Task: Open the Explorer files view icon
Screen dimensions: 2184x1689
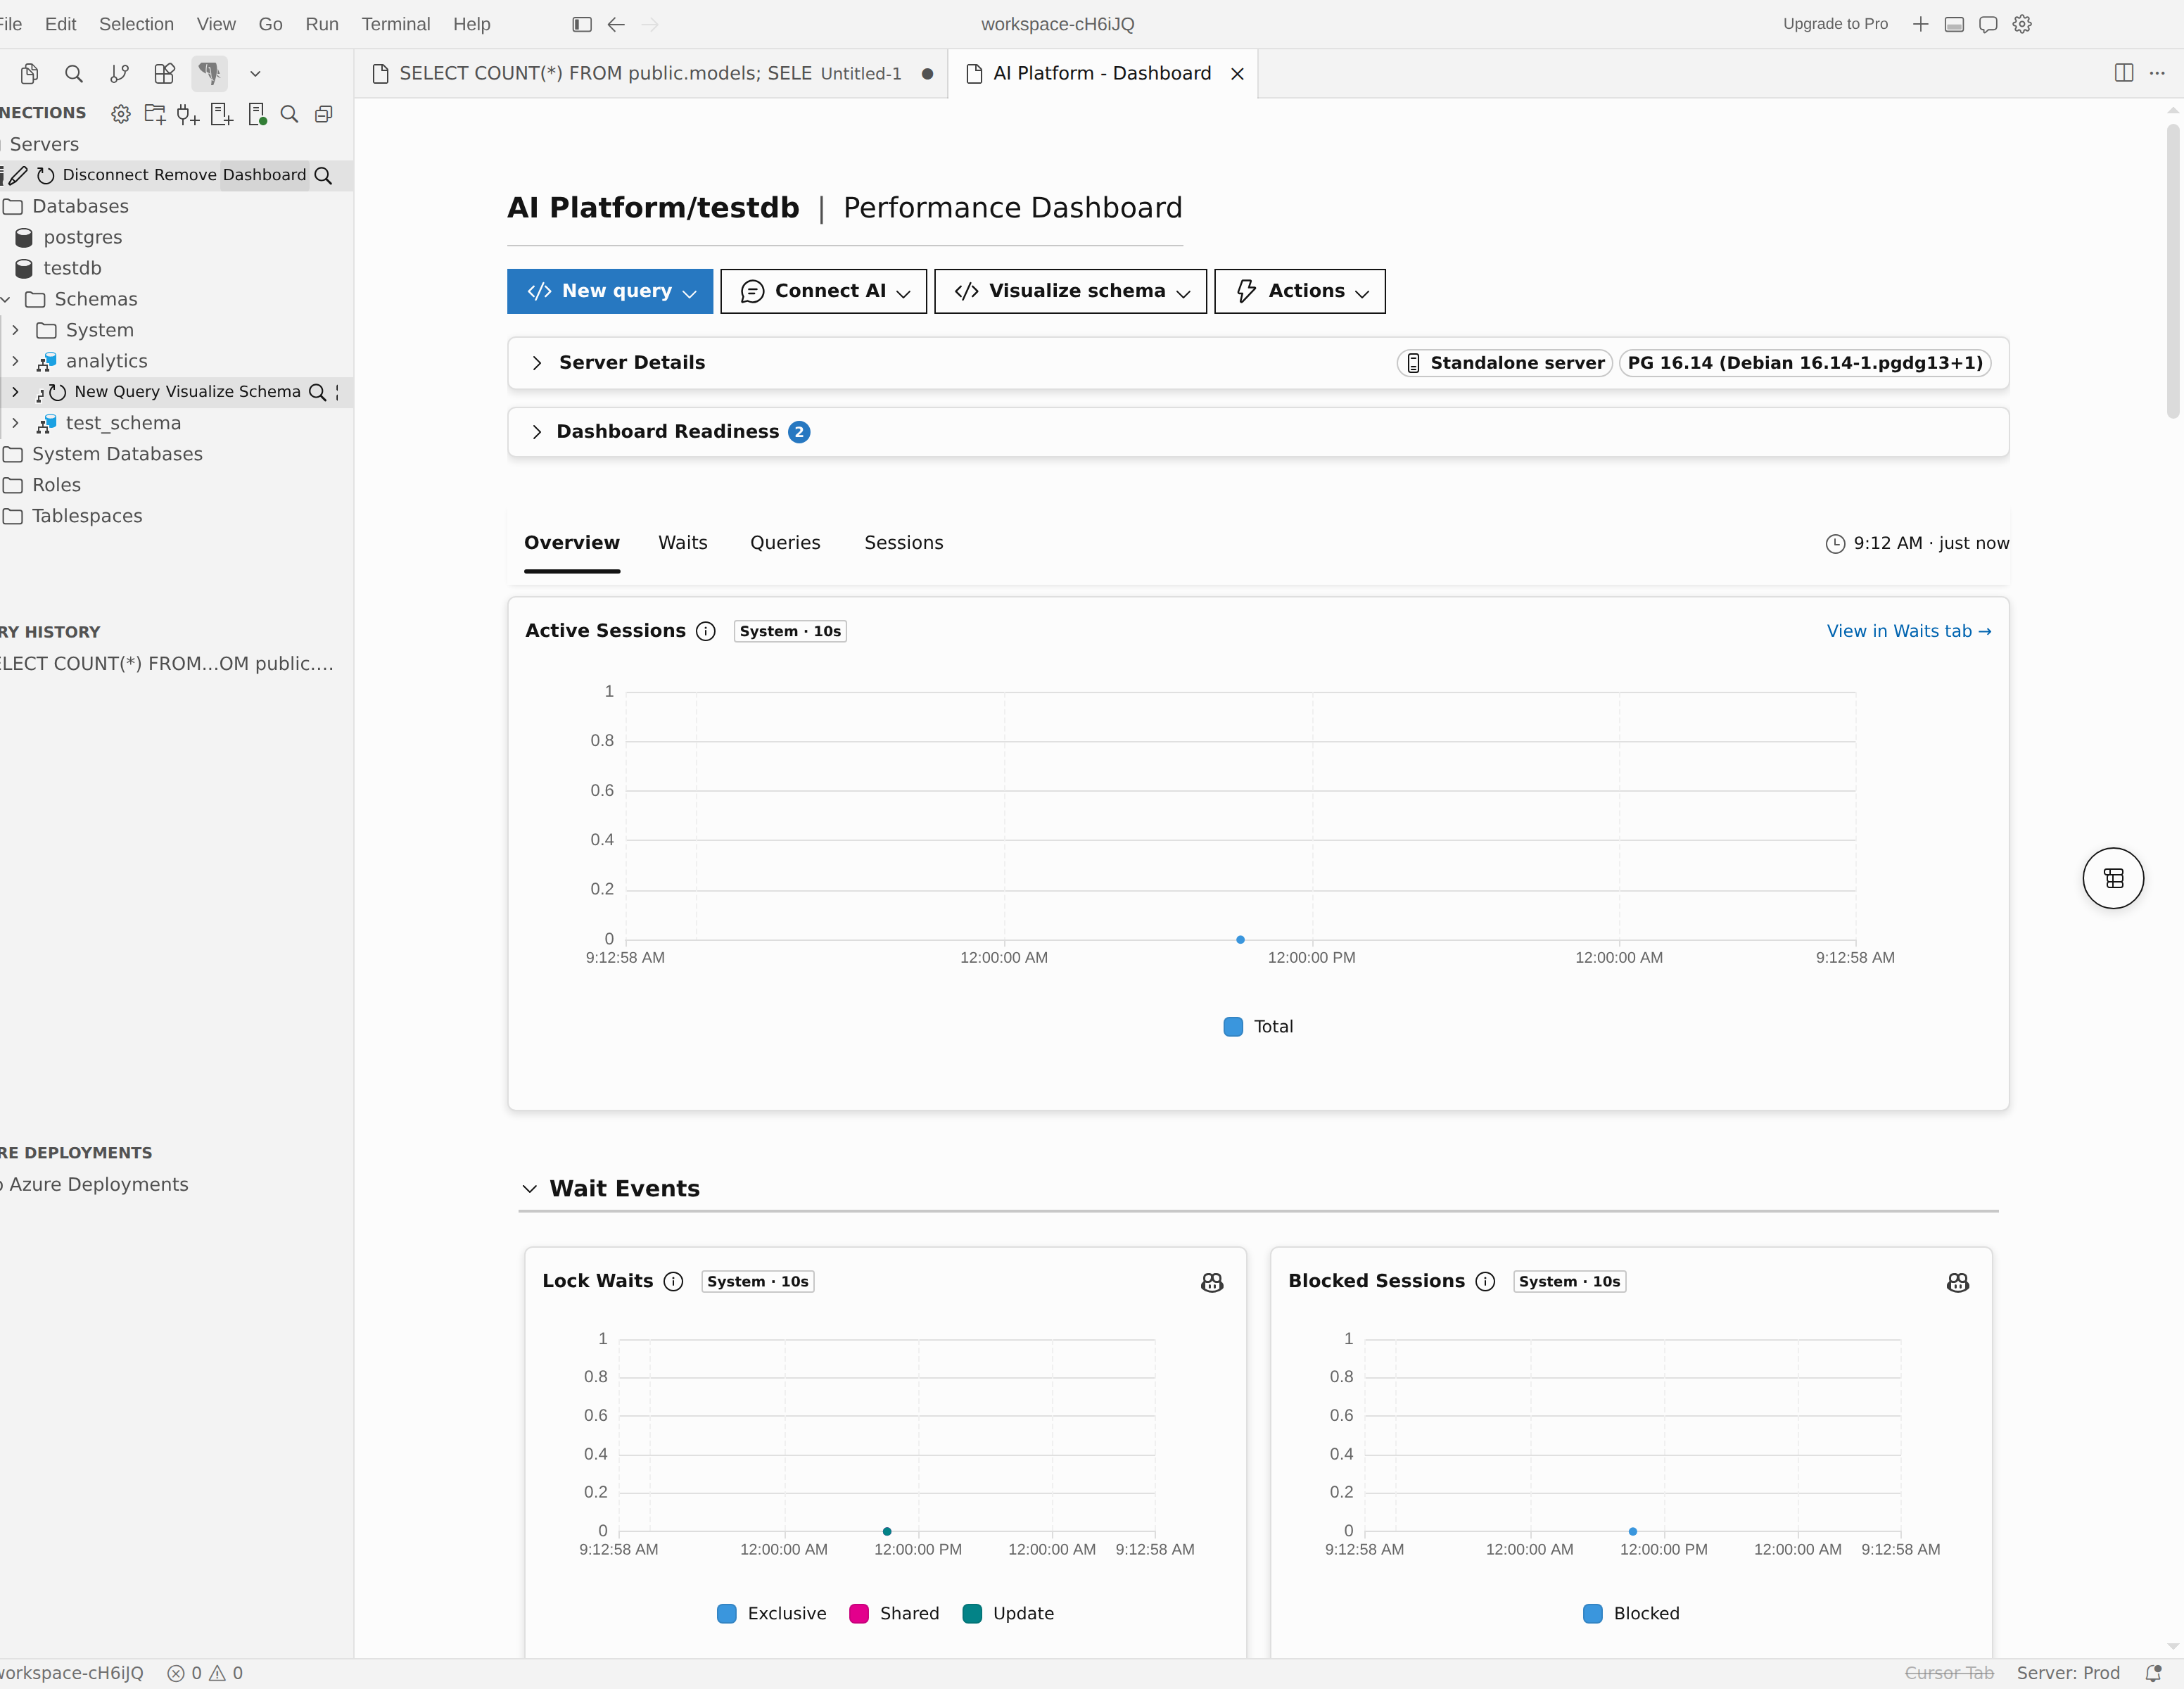Action: (30, 73)
